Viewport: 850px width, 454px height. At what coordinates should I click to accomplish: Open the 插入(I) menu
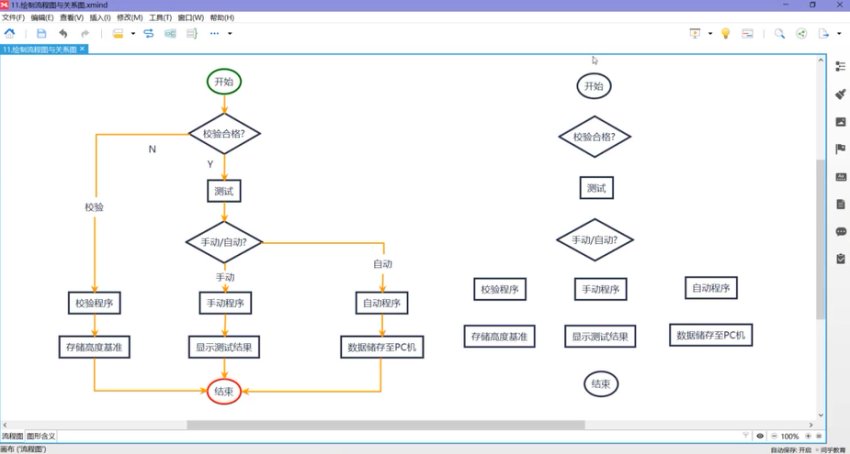click(100, 18)
